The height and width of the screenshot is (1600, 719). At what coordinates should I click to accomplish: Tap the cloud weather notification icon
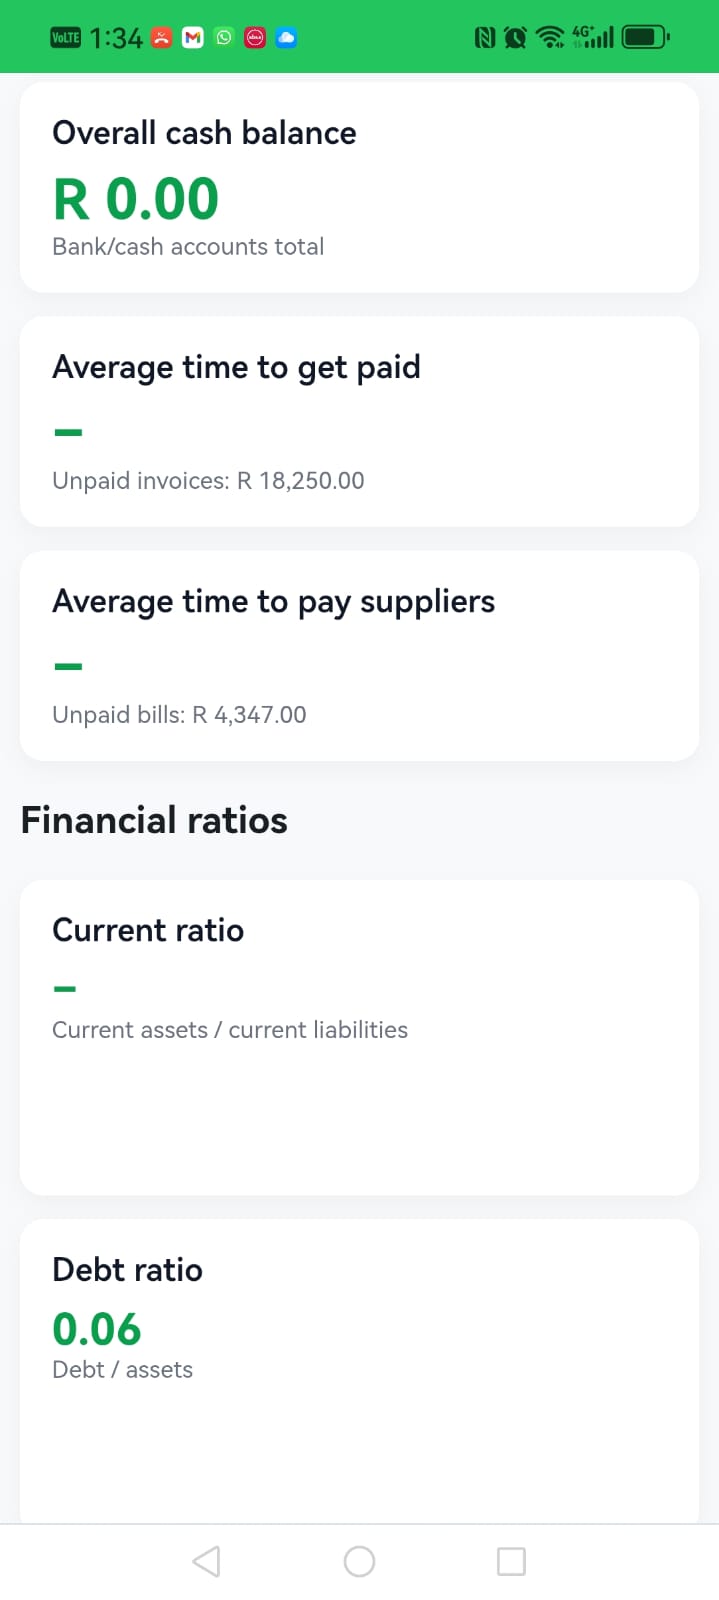coord(286,37)
